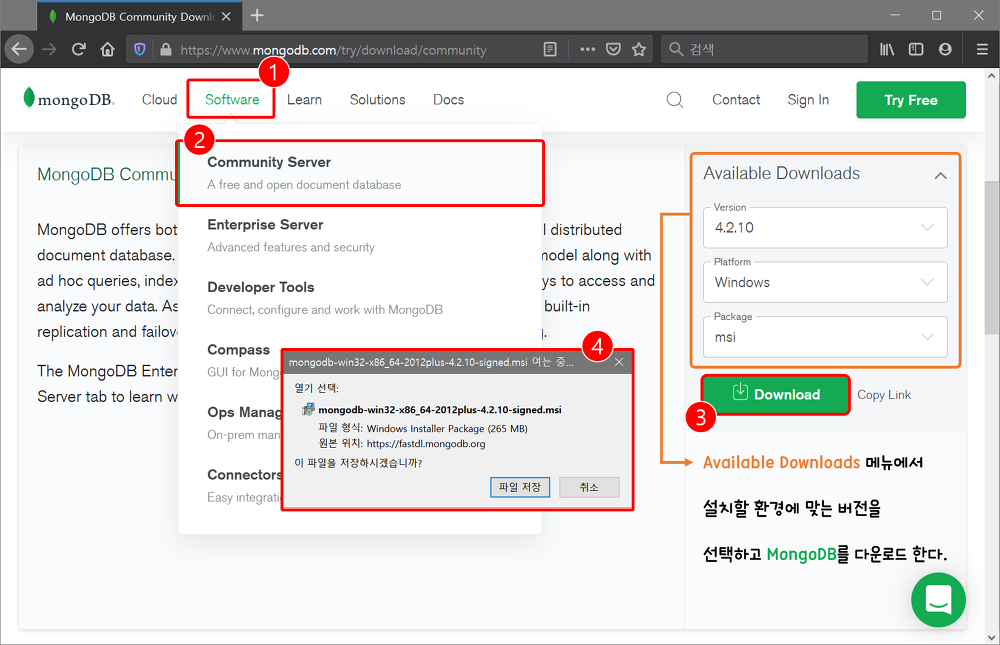Open the Library icon in toolbar

coord(887,49)
